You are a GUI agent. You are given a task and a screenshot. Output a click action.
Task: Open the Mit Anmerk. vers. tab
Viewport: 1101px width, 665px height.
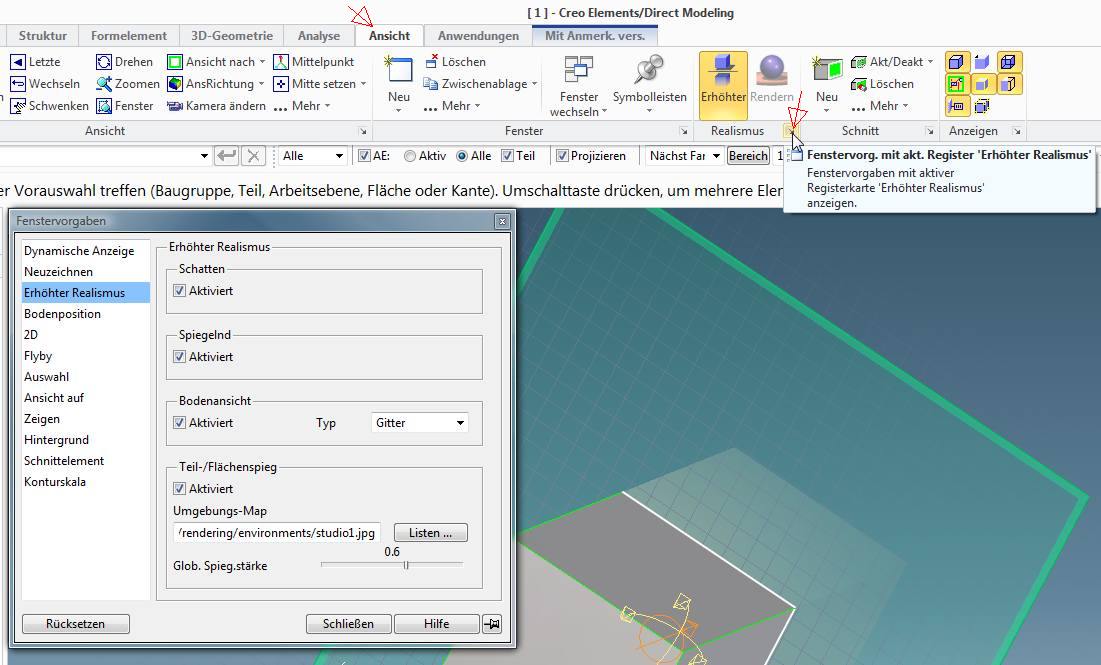point(595,36)
